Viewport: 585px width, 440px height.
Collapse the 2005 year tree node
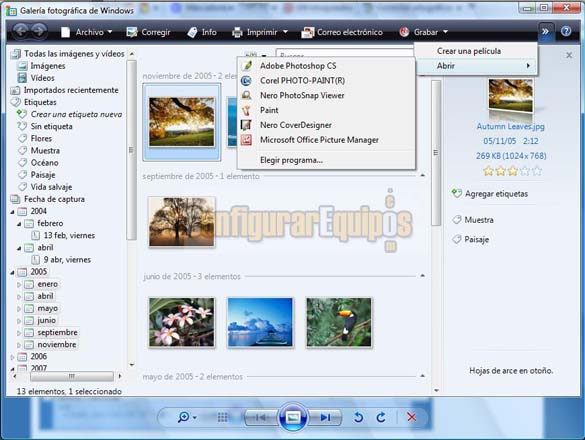12,272
